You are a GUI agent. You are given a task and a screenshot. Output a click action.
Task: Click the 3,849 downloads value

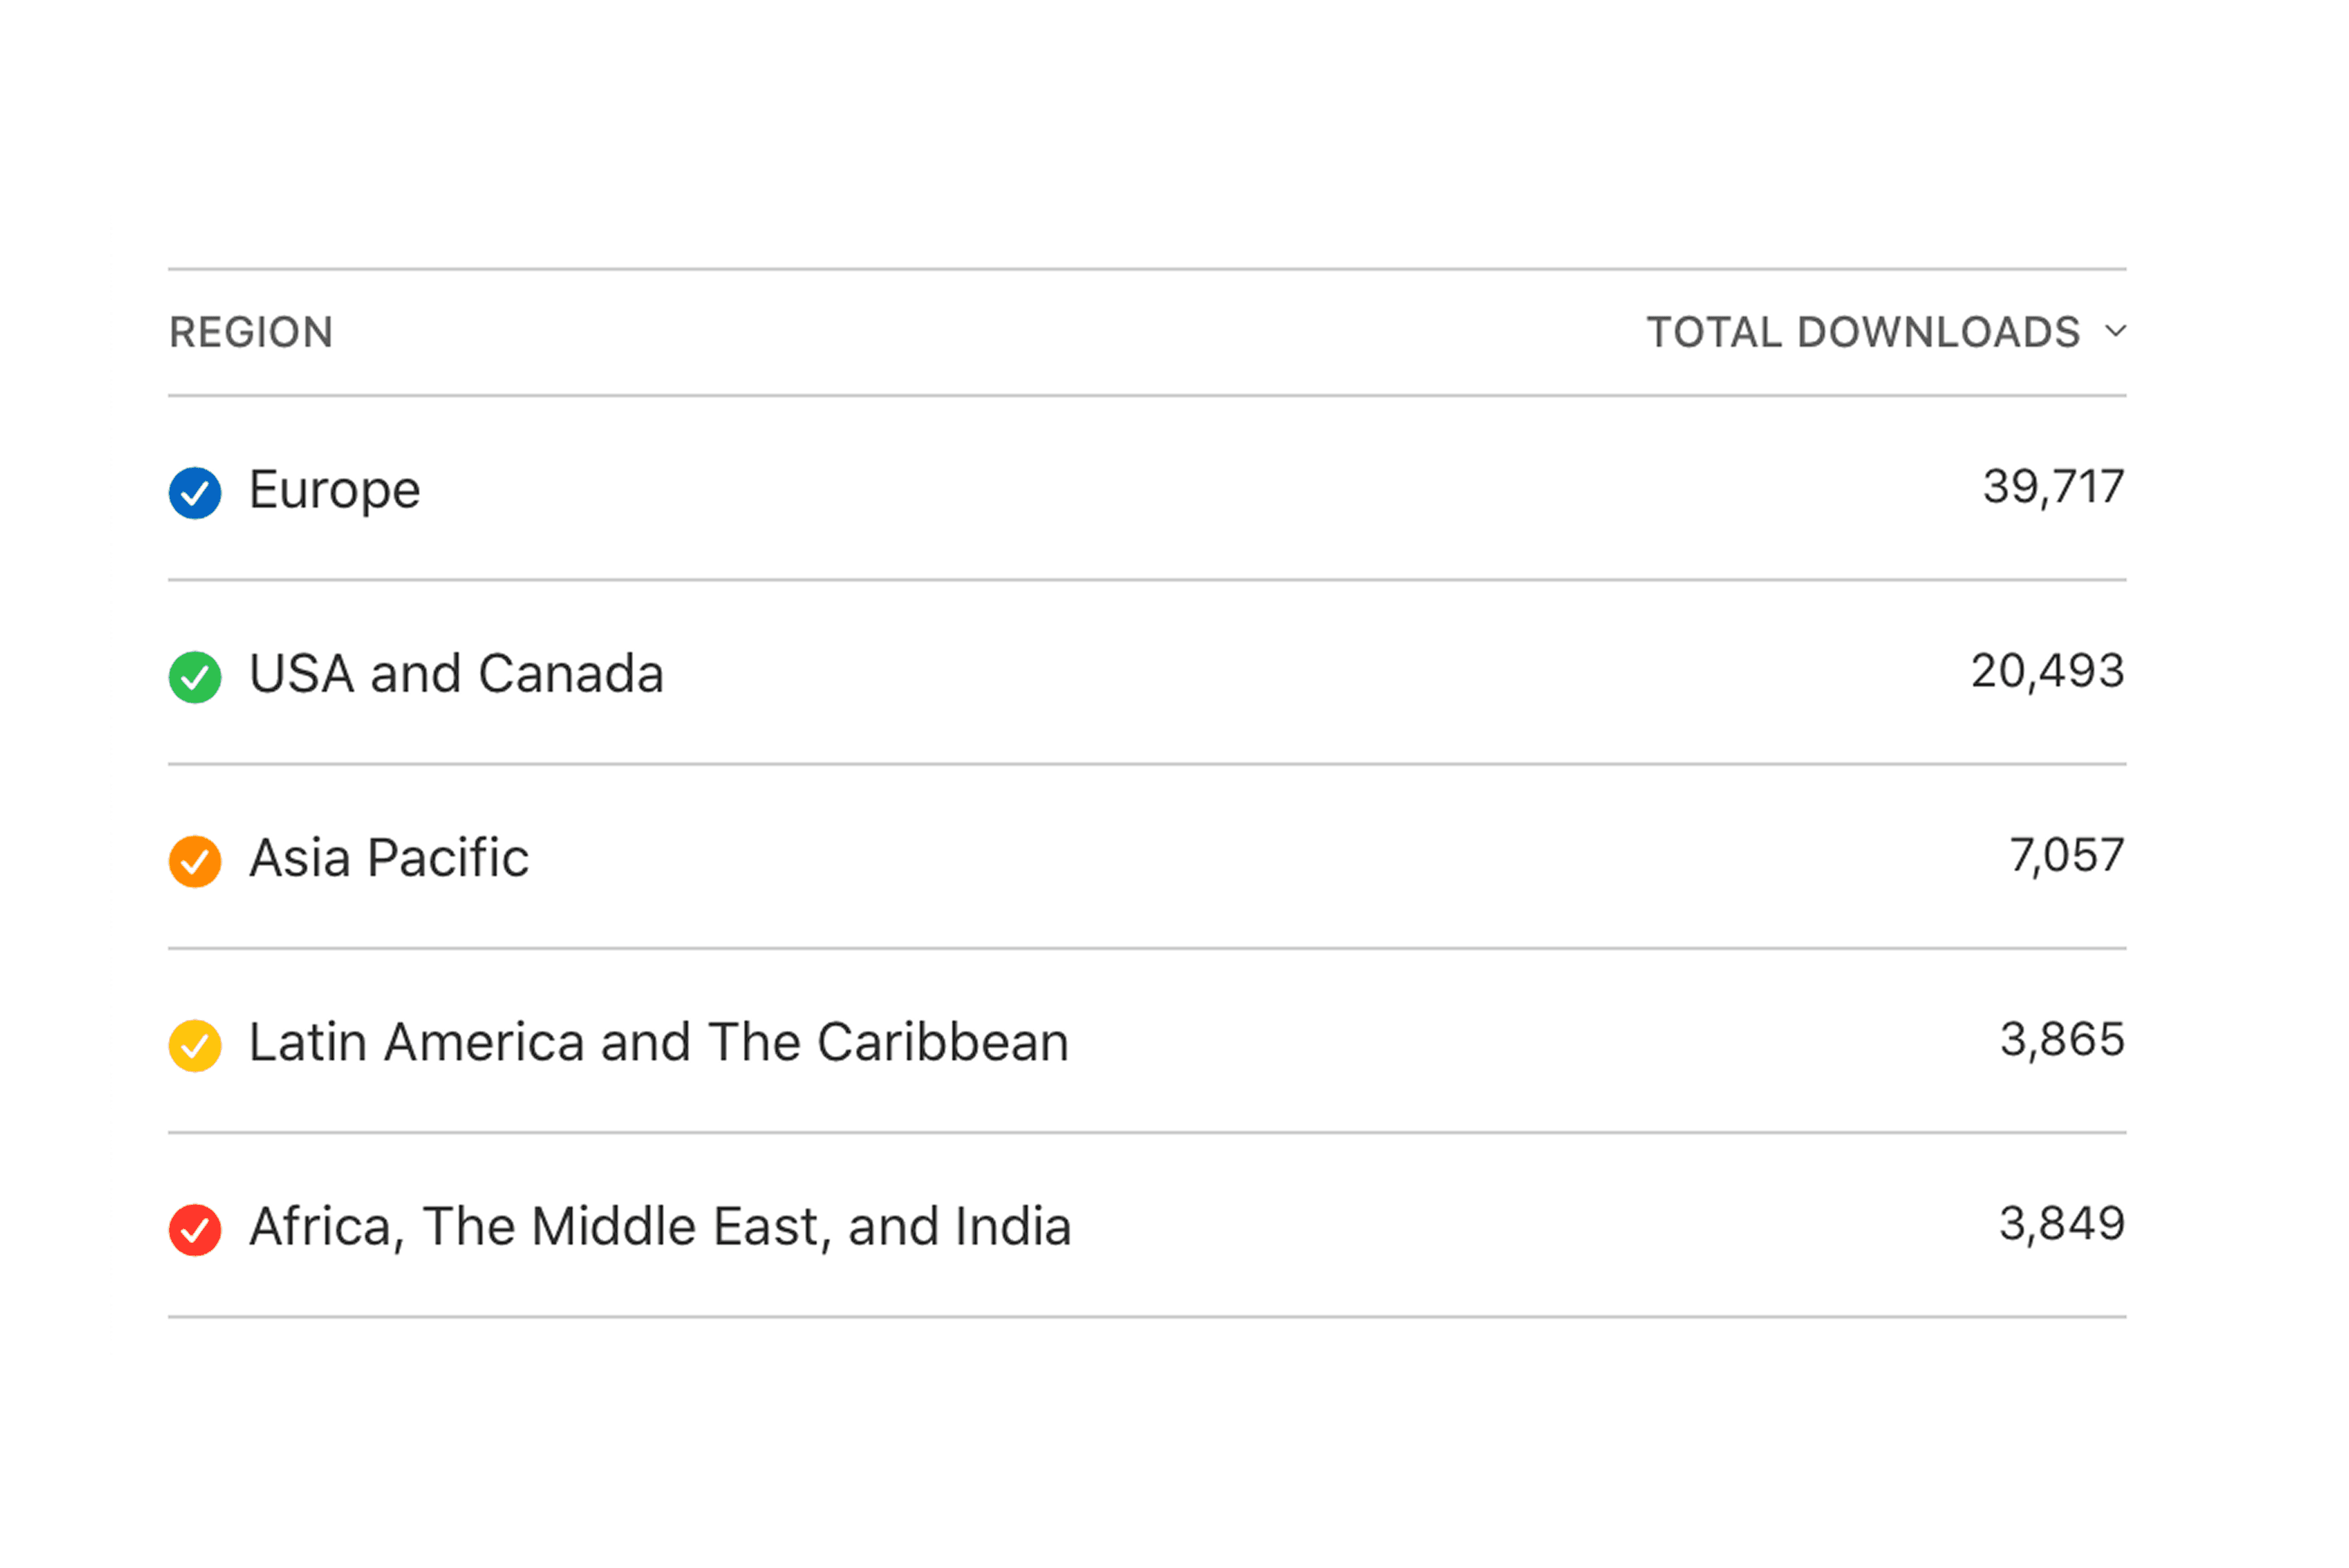2062,1225
